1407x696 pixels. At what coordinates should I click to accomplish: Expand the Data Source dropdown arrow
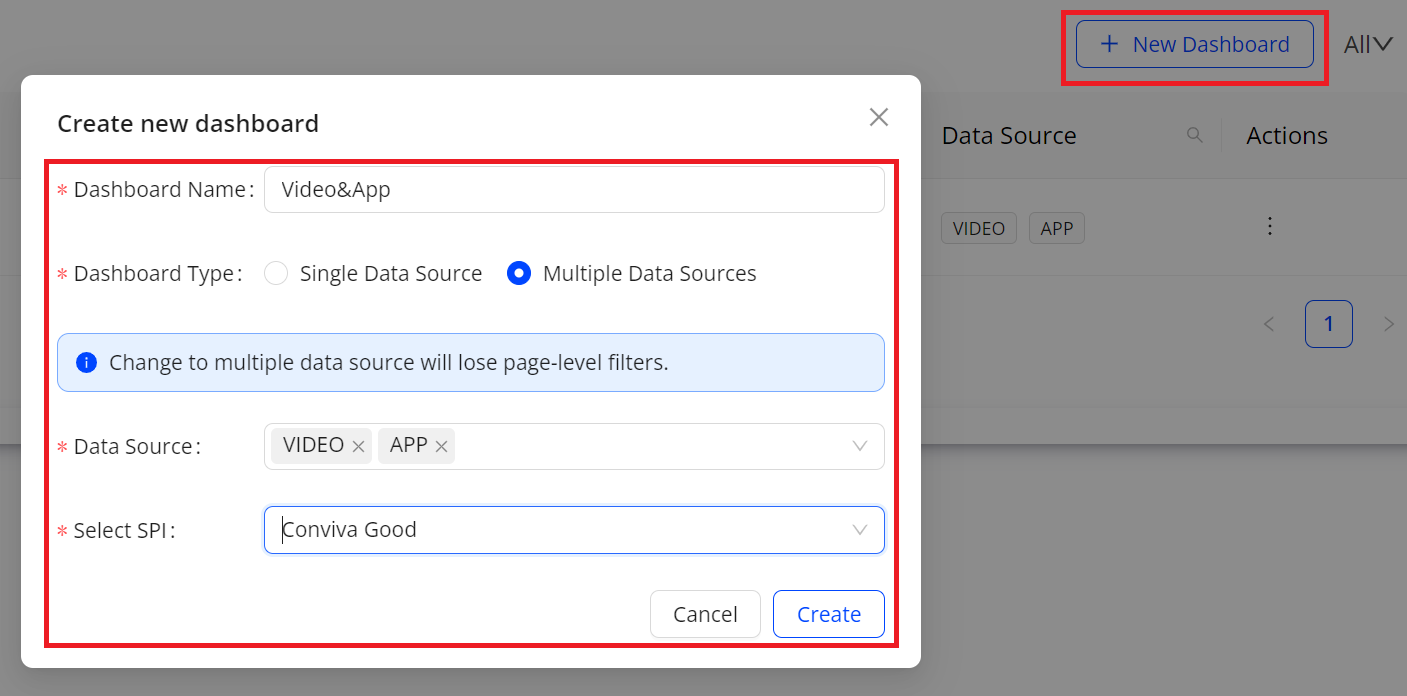[859, 446]
